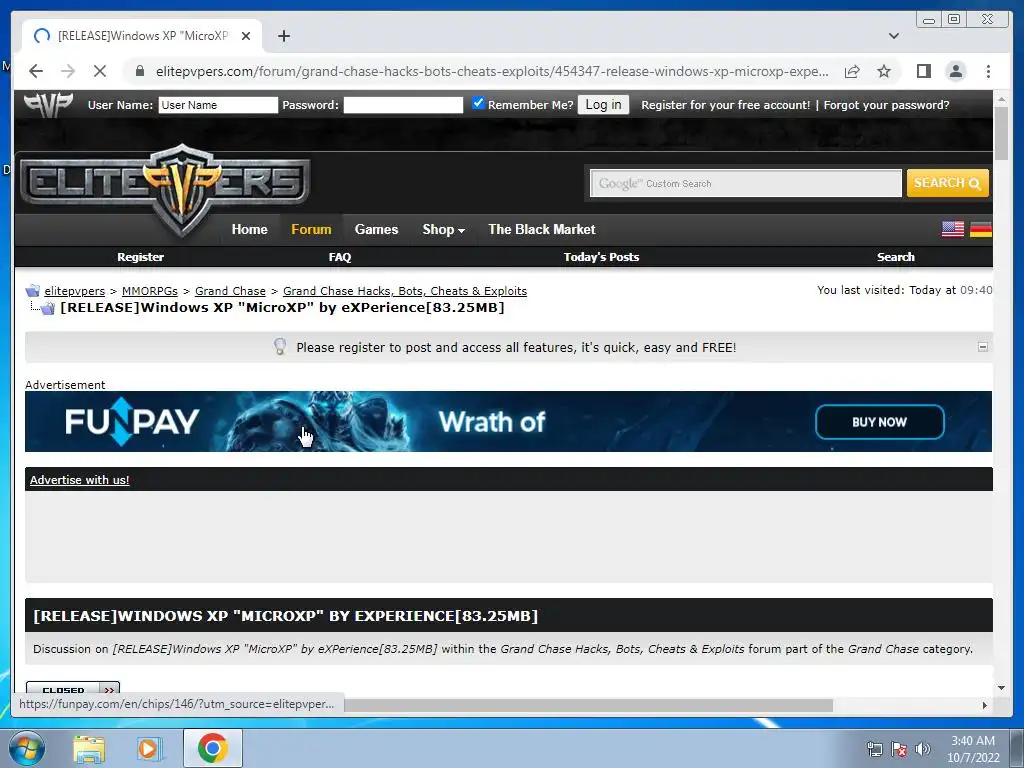Open Chrome profile avatar menu
The height and width of the screenshot is (768, 1024).
[x=956, y=71]
